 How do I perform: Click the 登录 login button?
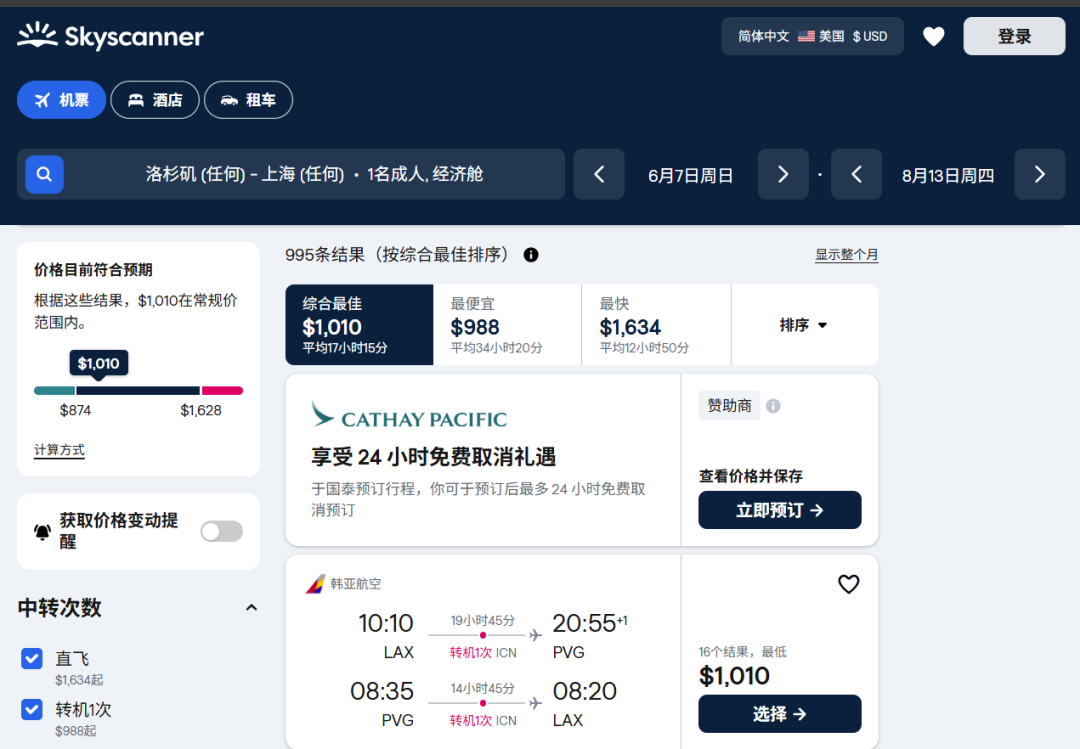click(x=1014, y=36)
